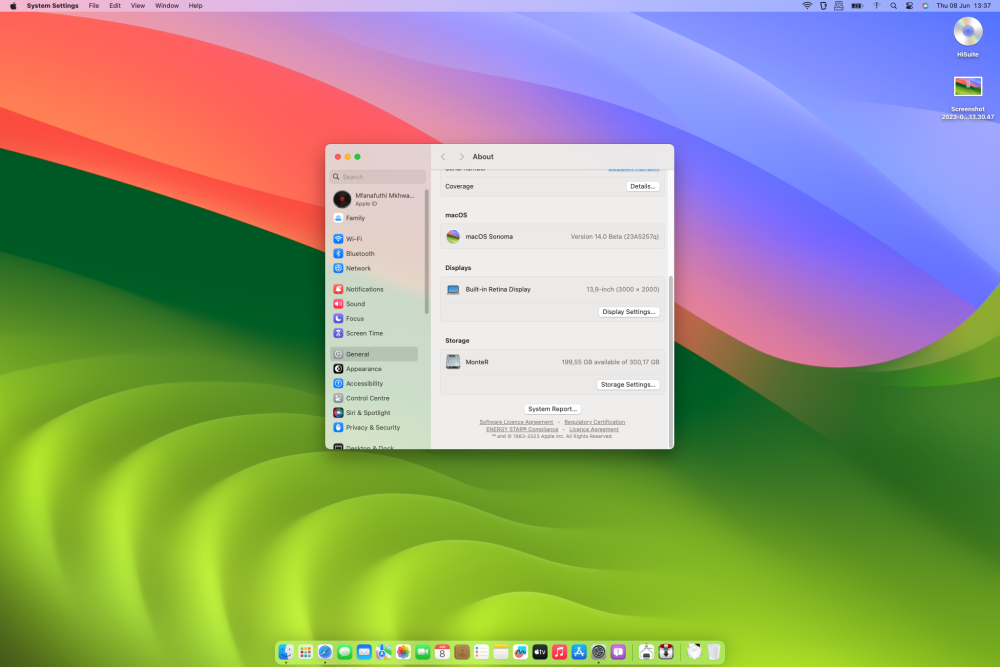Screen dimensions: 1000x667
Task: Open the Software Licence Agreement link
Action: pos(517,422)
